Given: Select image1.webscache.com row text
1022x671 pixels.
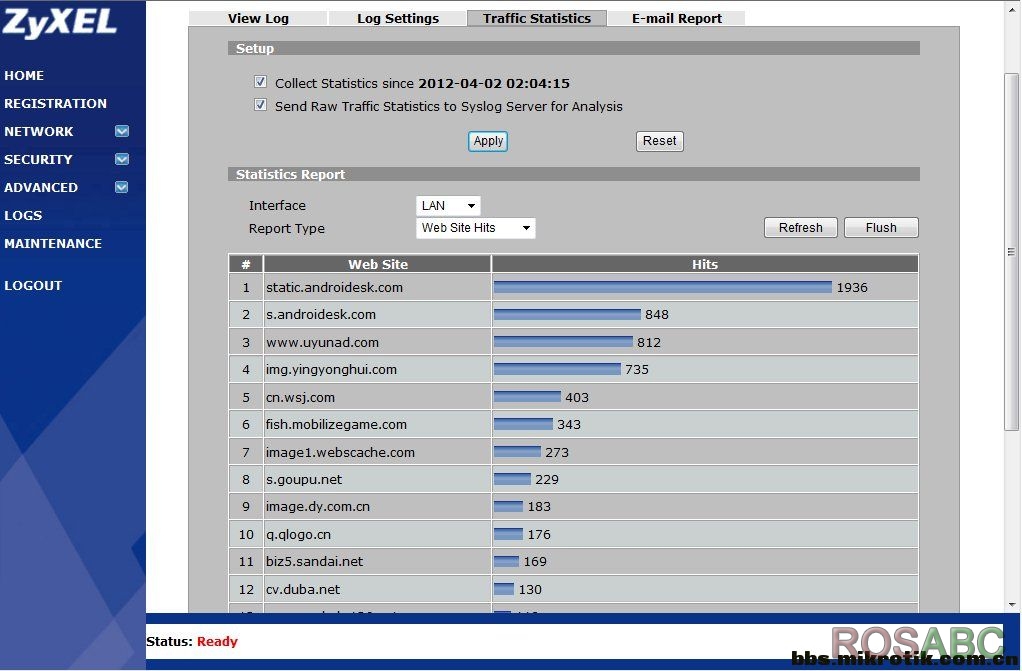Looking at the screenshot, I should point(340,452).
